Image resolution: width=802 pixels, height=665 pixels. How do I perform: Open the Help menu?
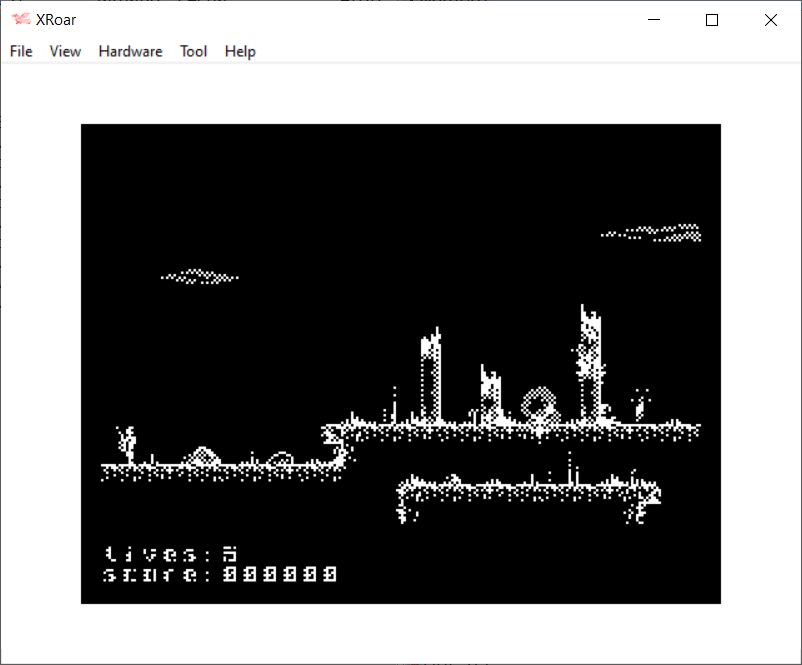click(x=240, y=51)
